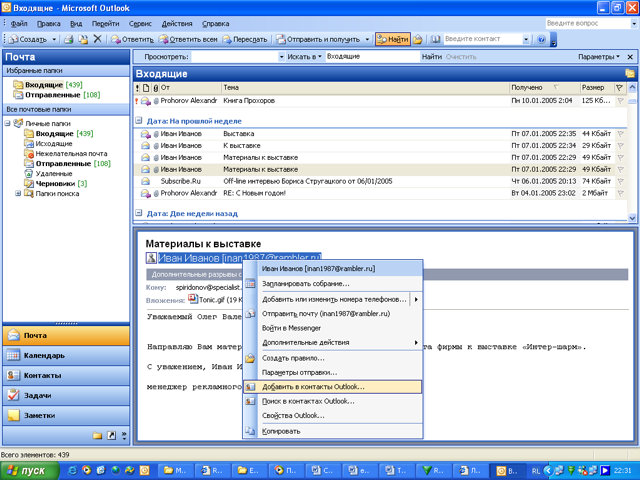
Task: Toggle flag on 'Выставка' message
Action: [x=620, y=133]
